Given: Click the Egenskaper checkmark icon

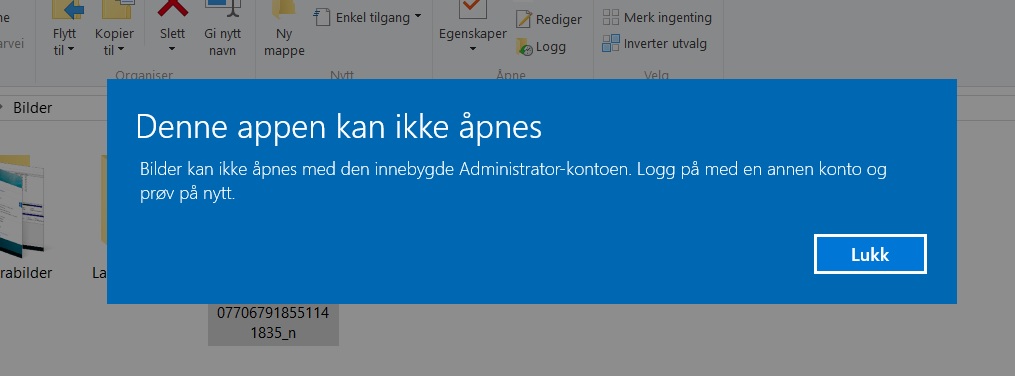Looking at the screenshot, I should pos(473,8).
